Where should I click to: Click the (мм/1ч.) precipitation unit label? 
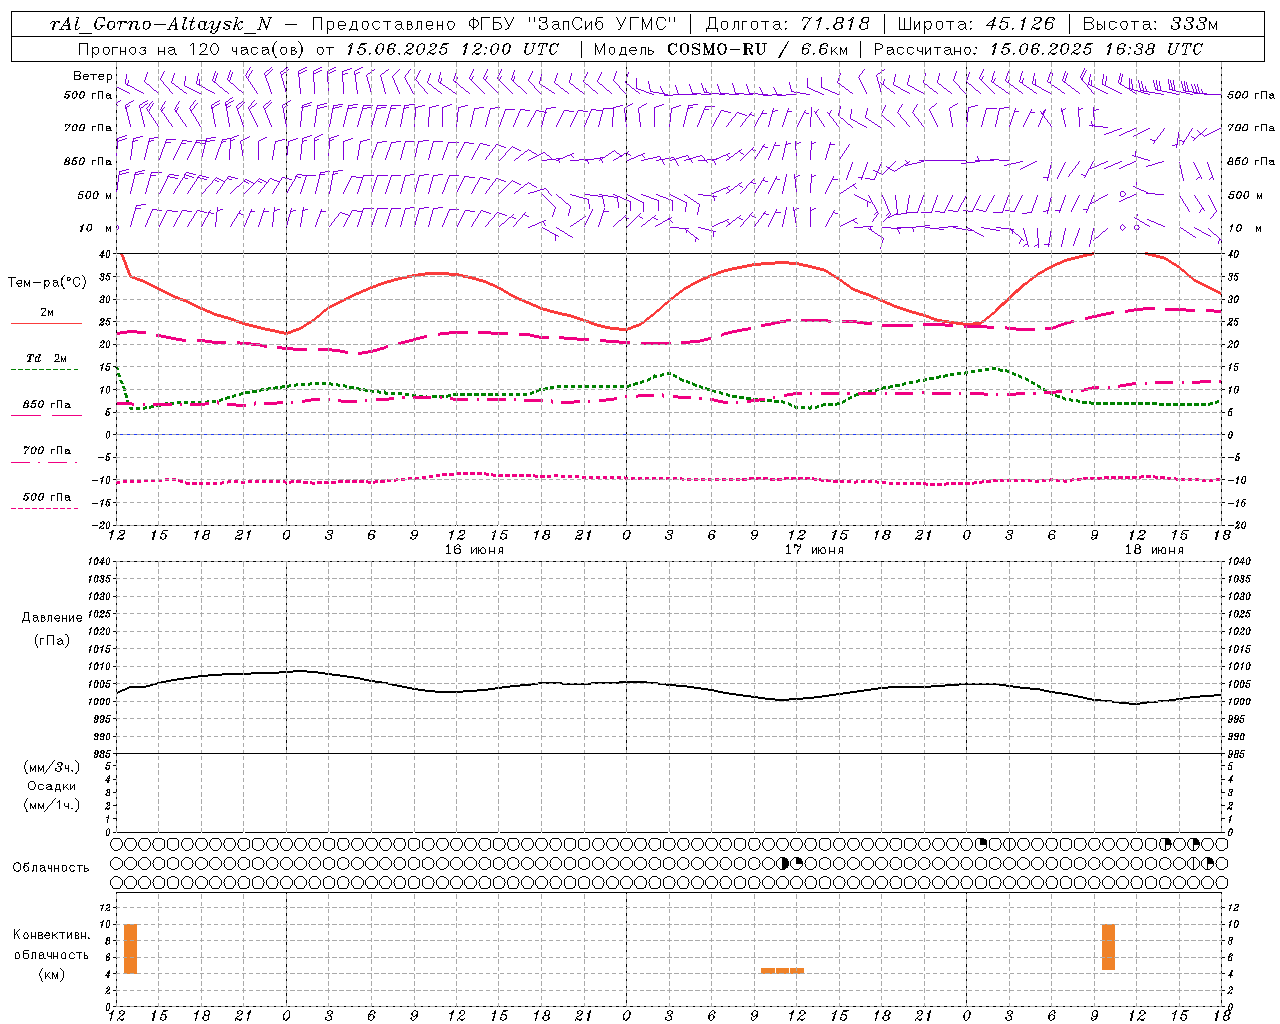click(x=52, y=805)
